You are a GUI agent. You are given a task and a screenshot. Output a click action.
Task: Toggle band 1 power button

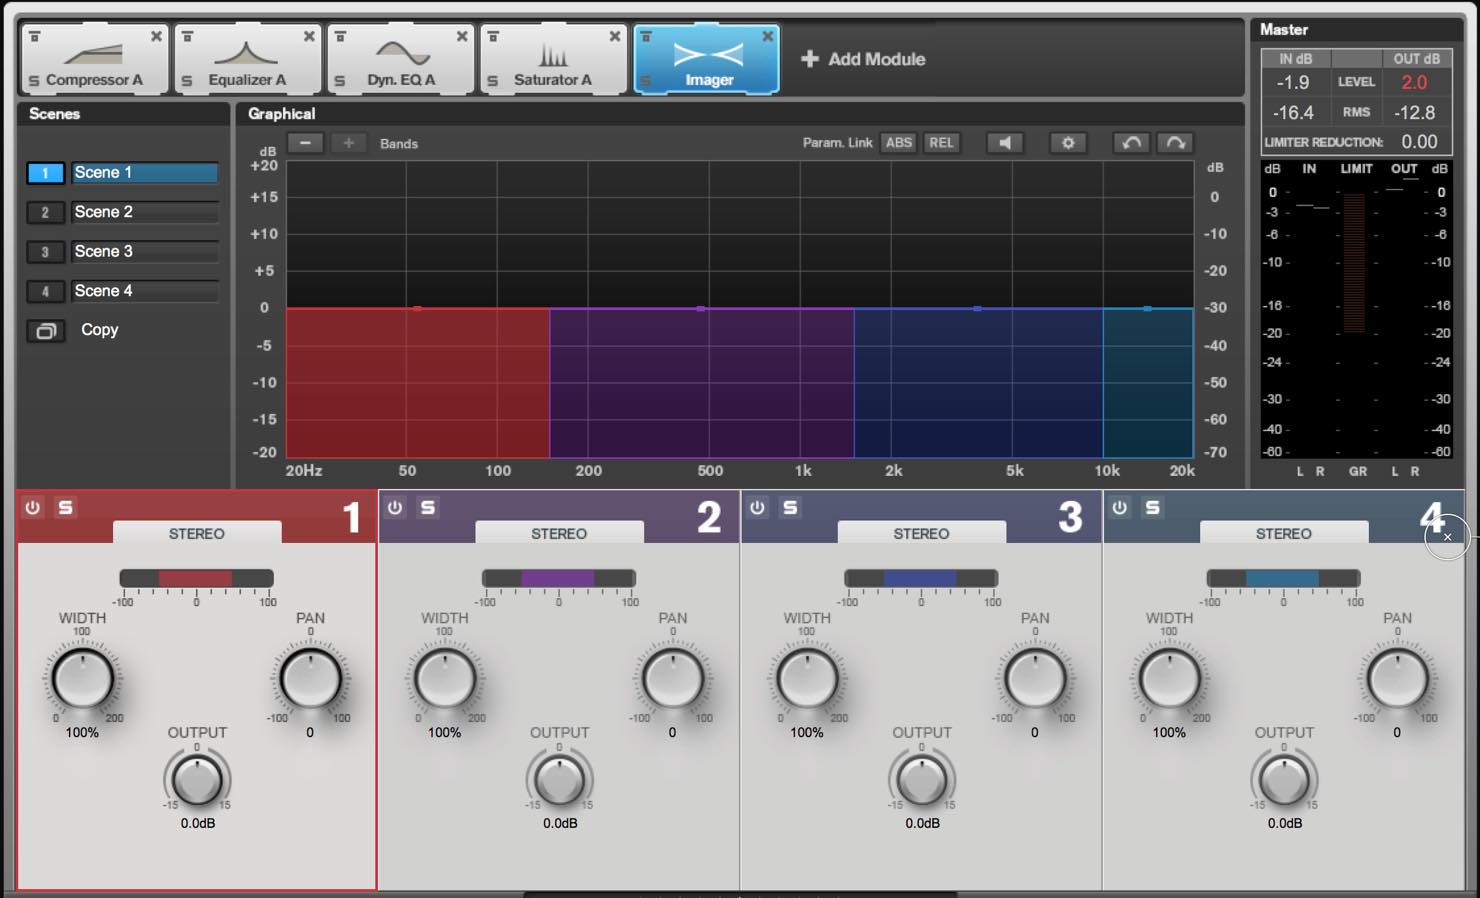(33, 508)
